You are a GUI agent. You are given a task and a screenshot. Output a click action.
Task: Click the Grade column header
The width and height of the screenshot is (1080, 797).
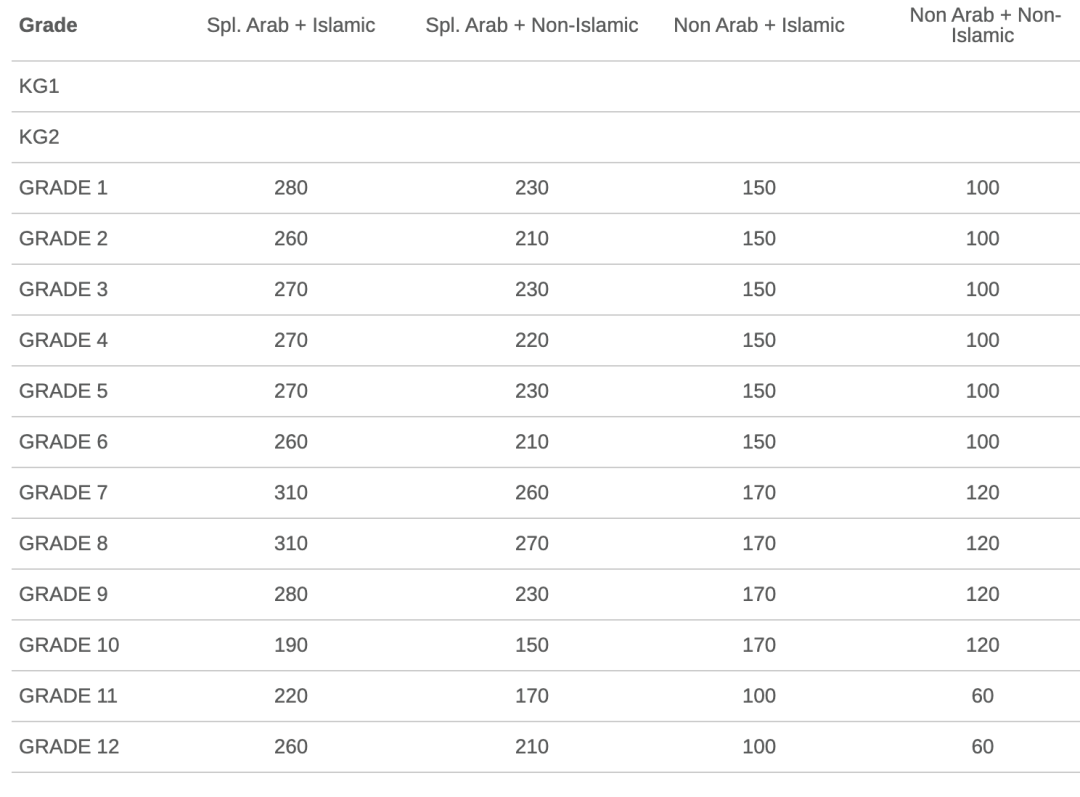(48, 26)
